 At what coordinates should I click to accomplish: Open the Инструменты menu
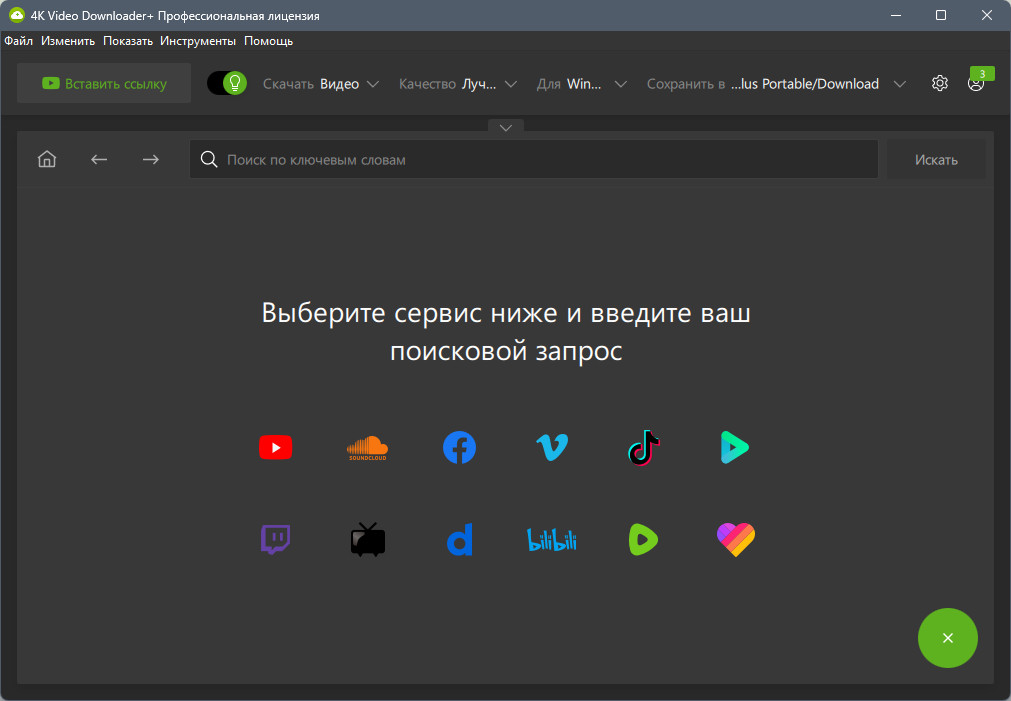click(x=198, y=41)
